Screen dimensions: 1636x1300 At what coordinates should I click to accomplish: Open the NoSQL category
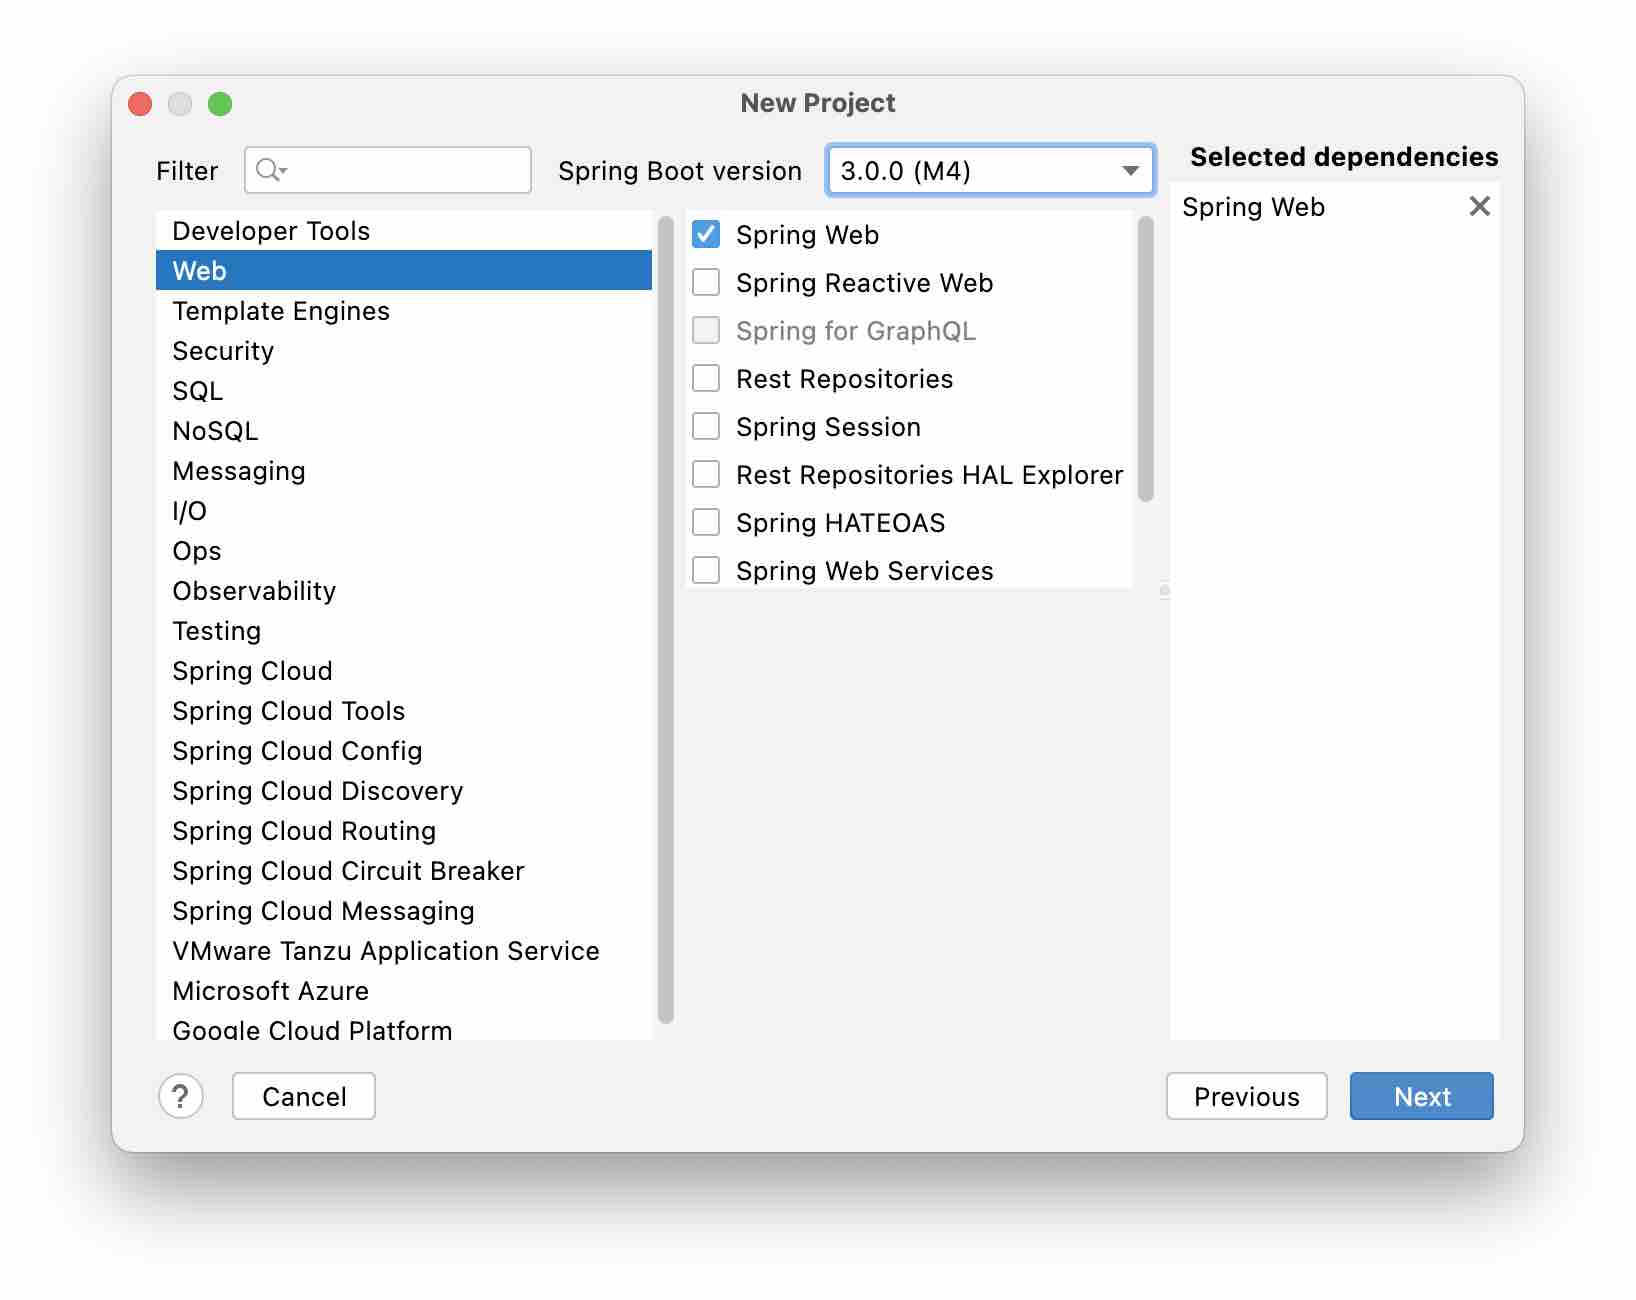click(215, 430)
